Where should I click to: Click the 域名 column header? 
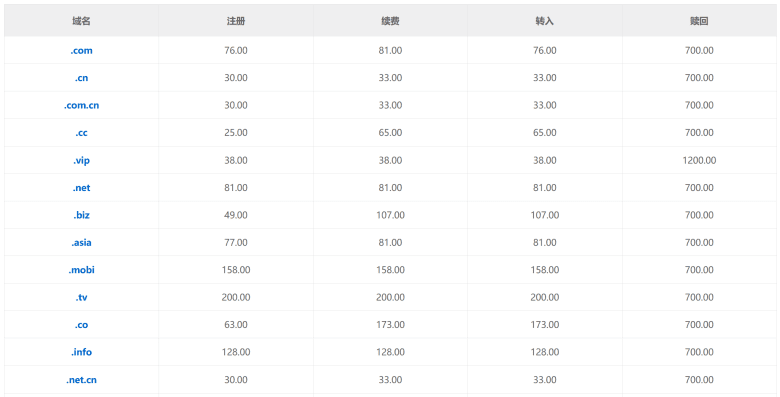(81, 21)
